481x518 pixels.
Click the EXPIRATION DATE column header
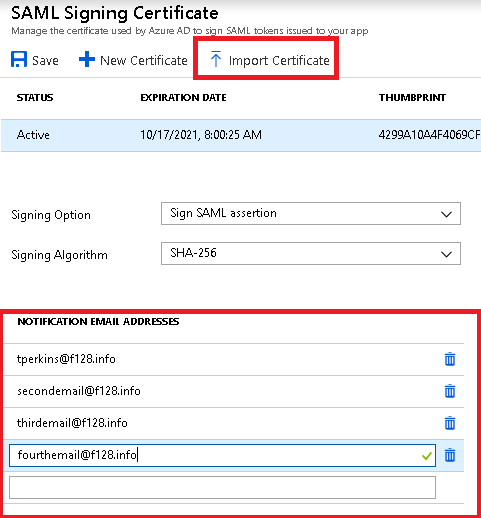pos(183,97)
